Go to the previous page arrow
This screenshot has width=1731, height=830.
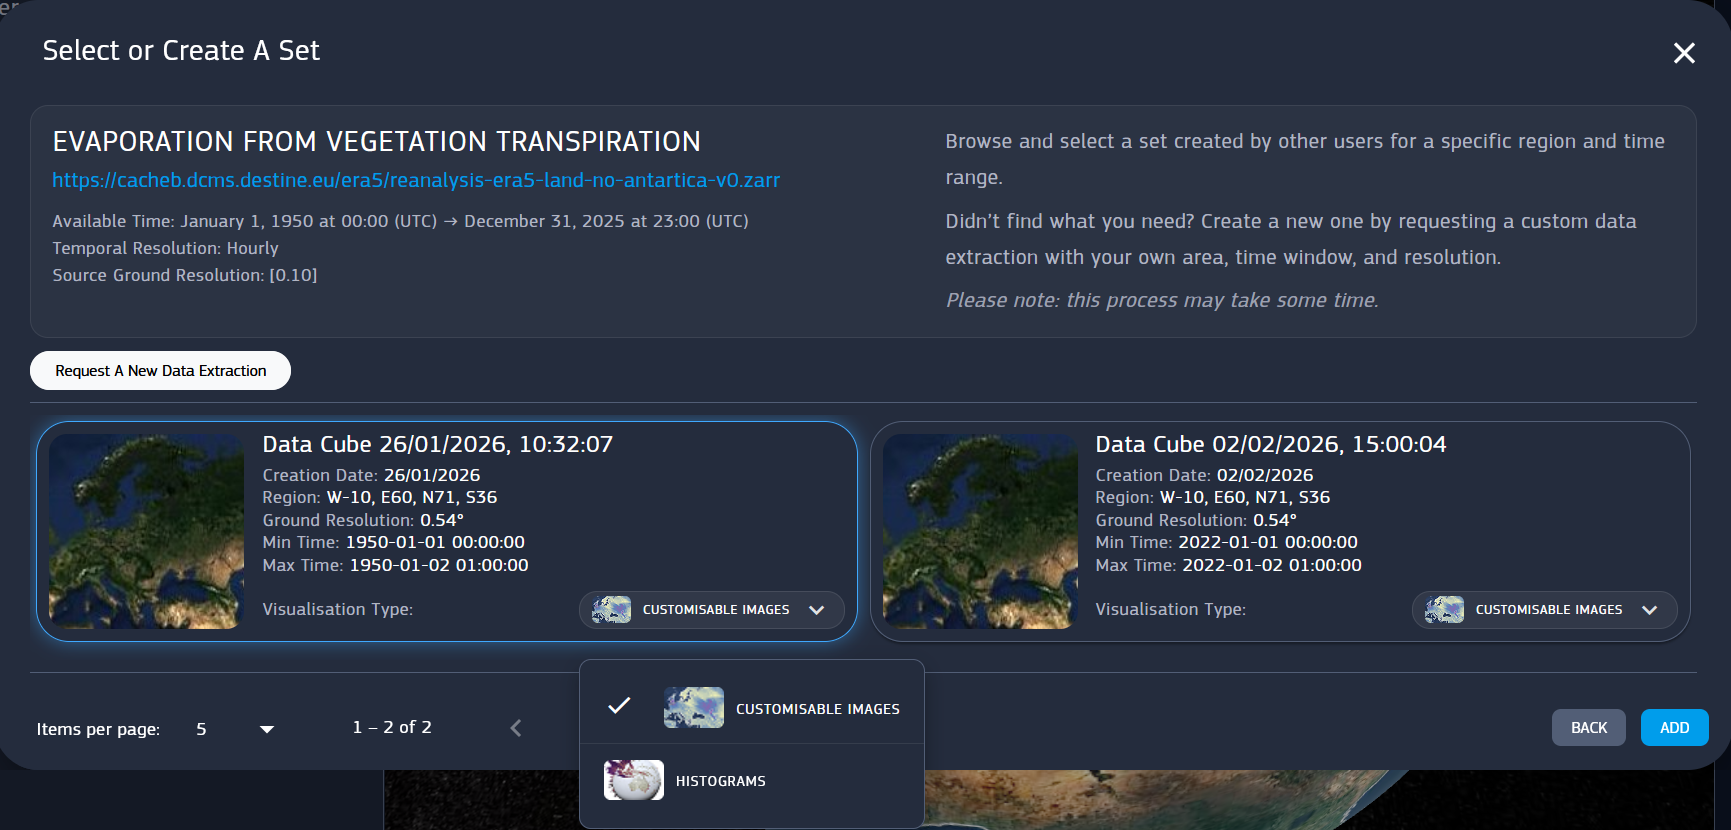click(x=516, y=728)
